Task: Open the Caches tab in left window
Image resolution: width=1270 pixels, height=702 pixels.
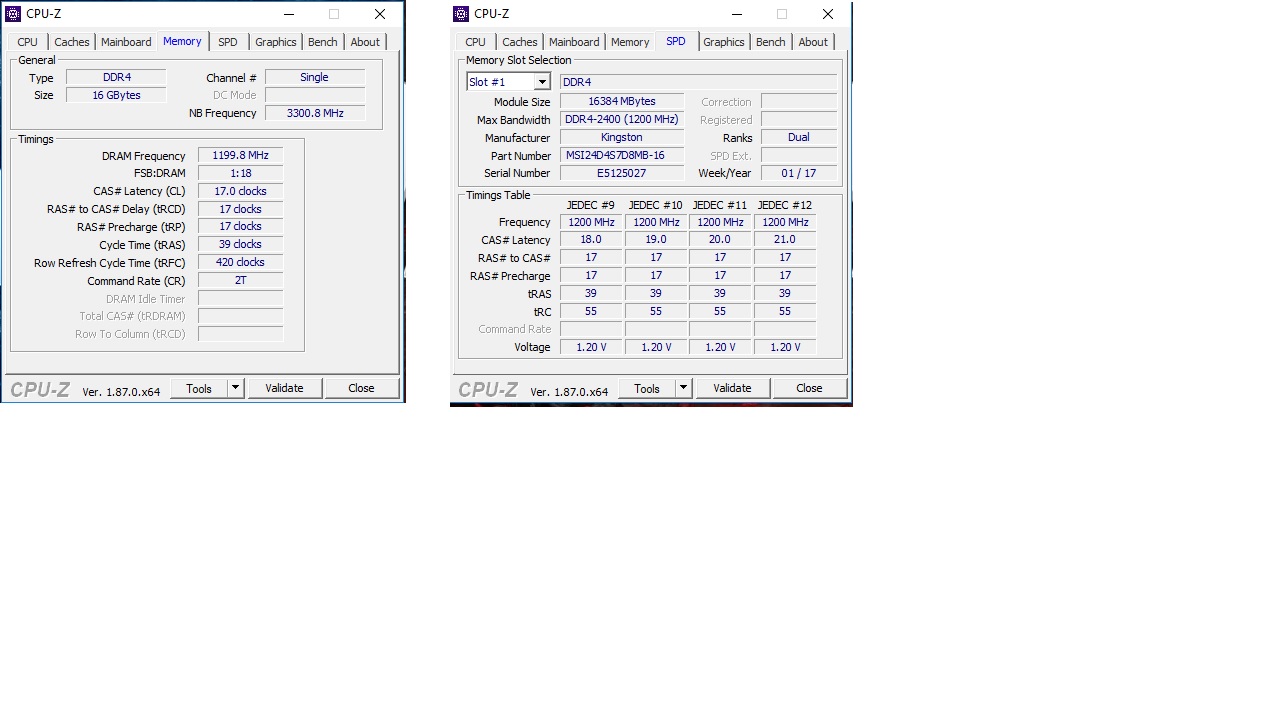Action: 72,42
